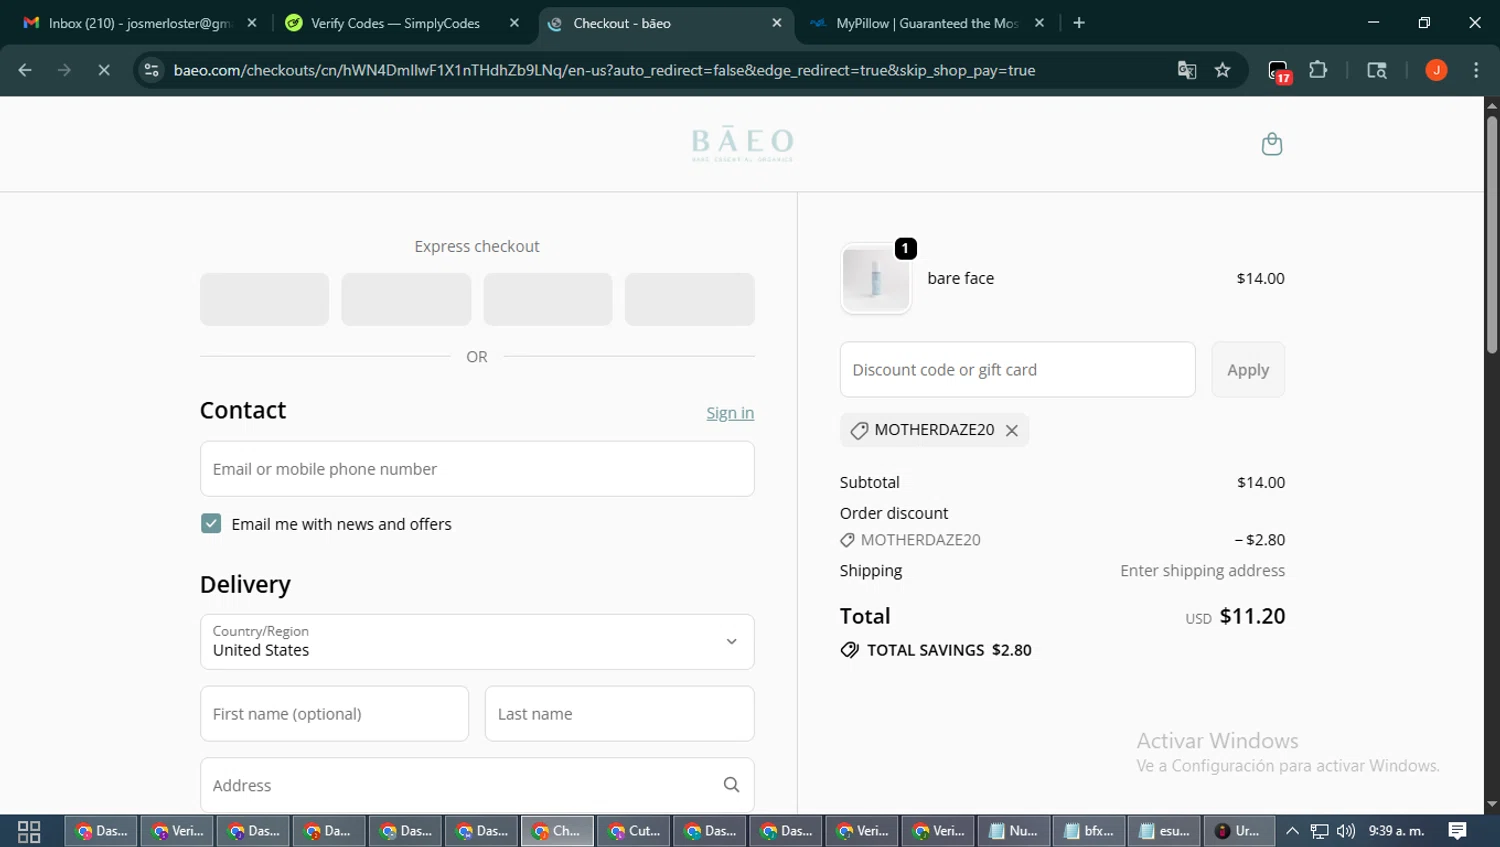Click the taskbar clock 9:39 a. m.

[x=1396, y=831]
